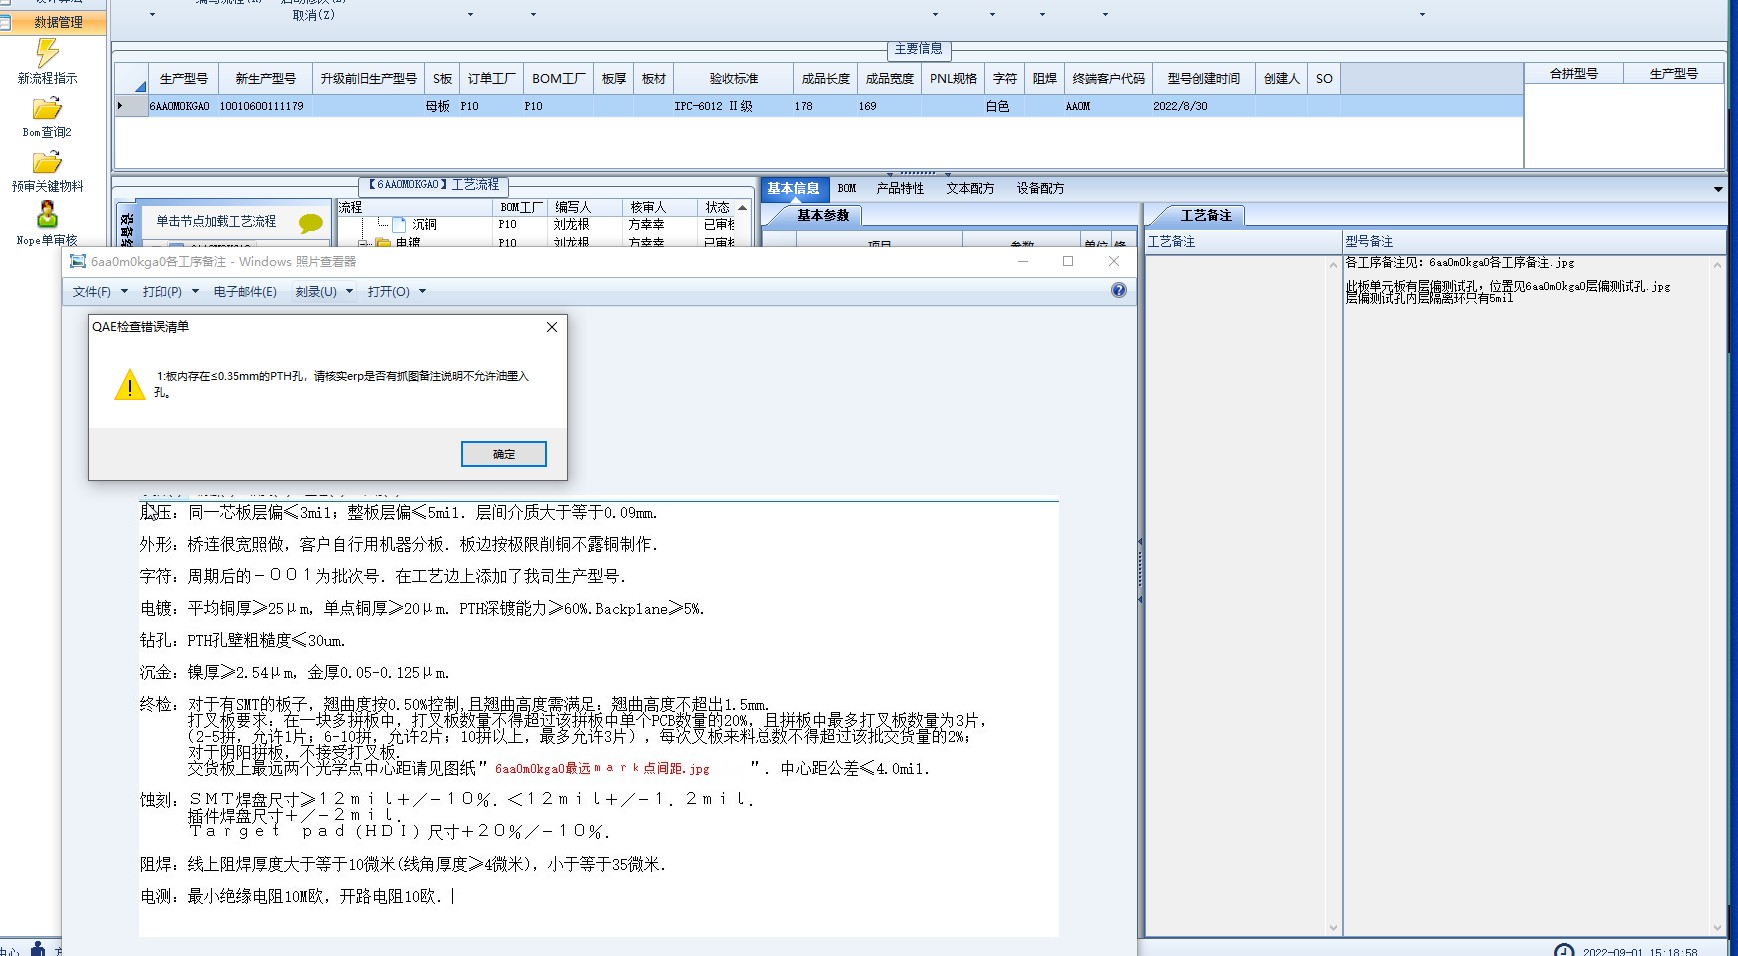
Task: Close the QAE检查错误清单 dialog
Action: pos(552,327)
